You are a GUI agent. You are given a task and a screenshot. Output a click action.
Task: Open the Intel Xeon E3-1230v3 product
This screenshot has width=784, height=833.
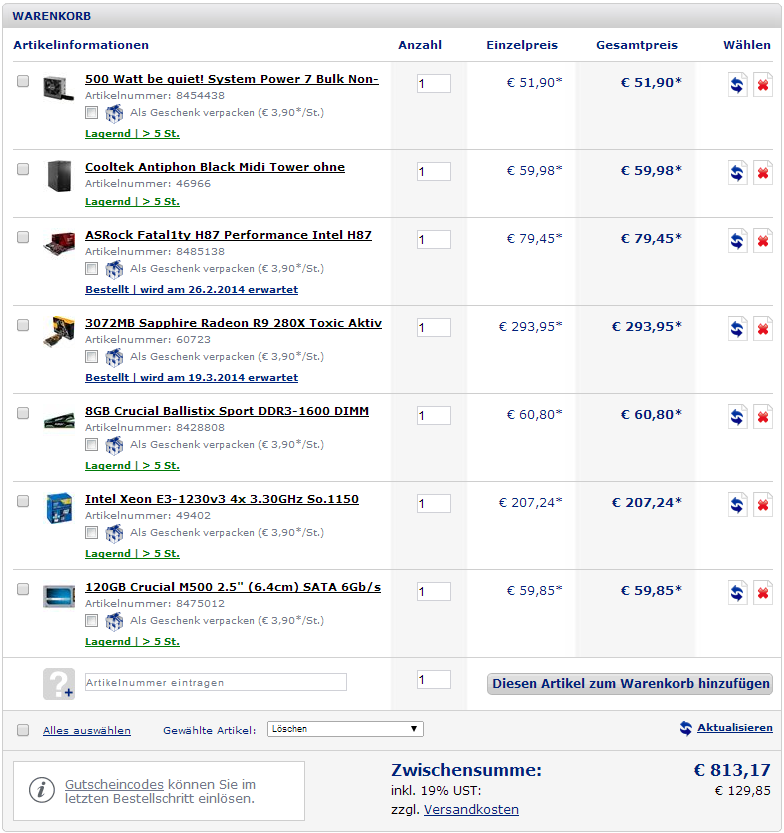[x=222, y=499]
